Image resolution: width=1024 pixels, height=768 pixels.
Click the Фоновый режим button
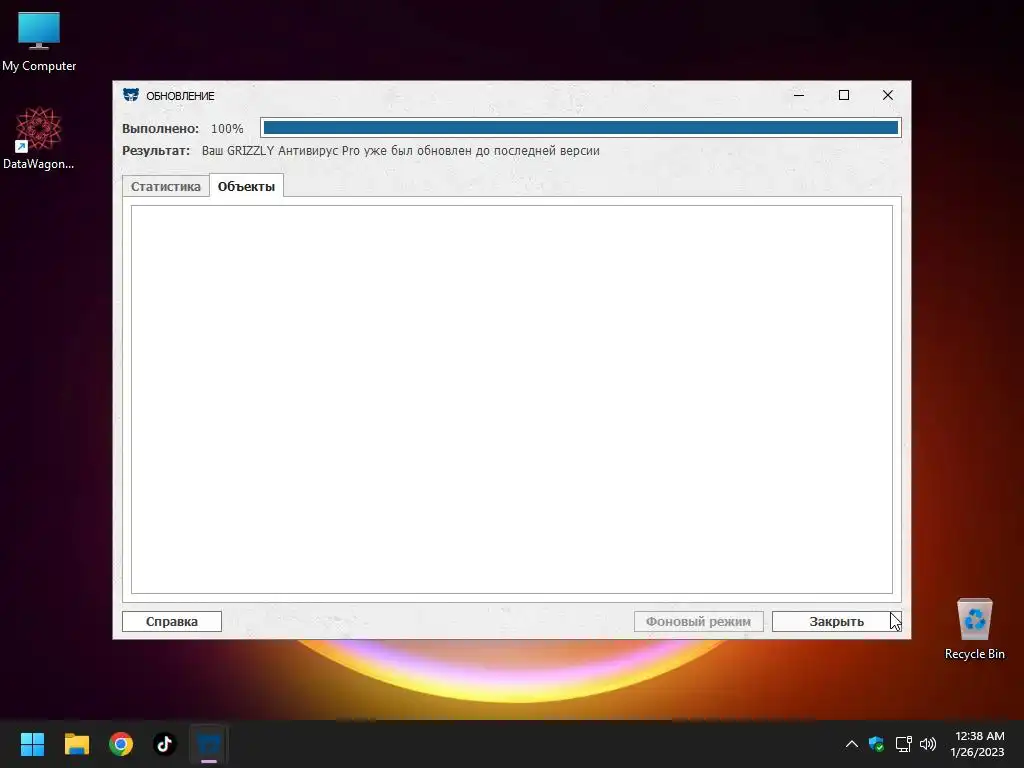[698, 621]
